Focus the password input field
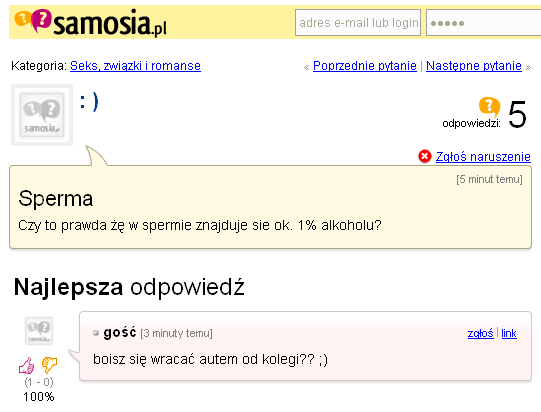The image size is (541, 412). coord(483,23)
